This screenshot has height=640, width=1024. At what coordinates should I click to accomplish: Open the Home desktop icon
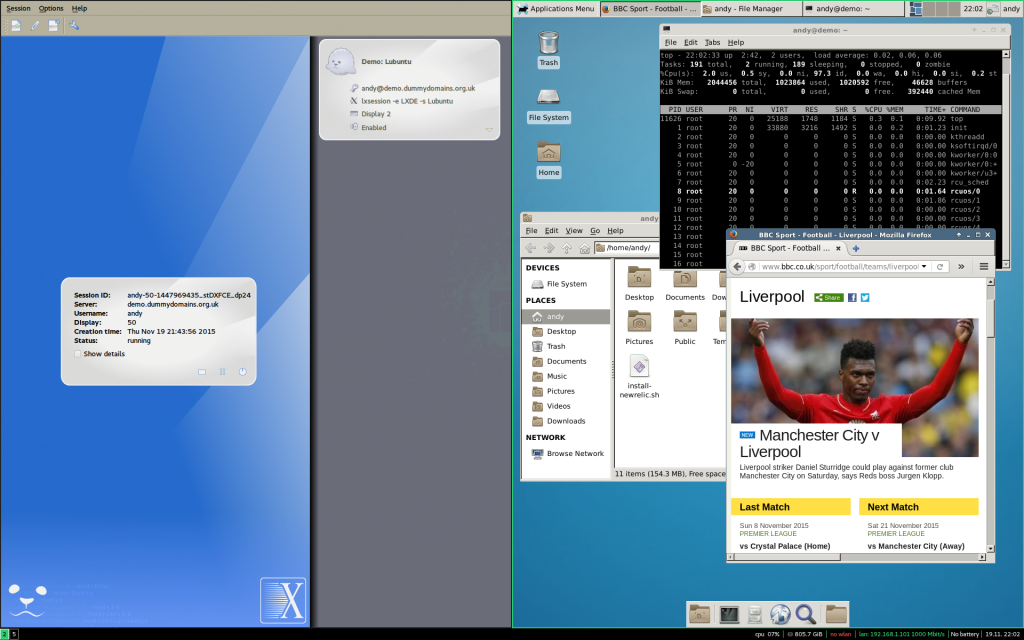coord(549,159)
